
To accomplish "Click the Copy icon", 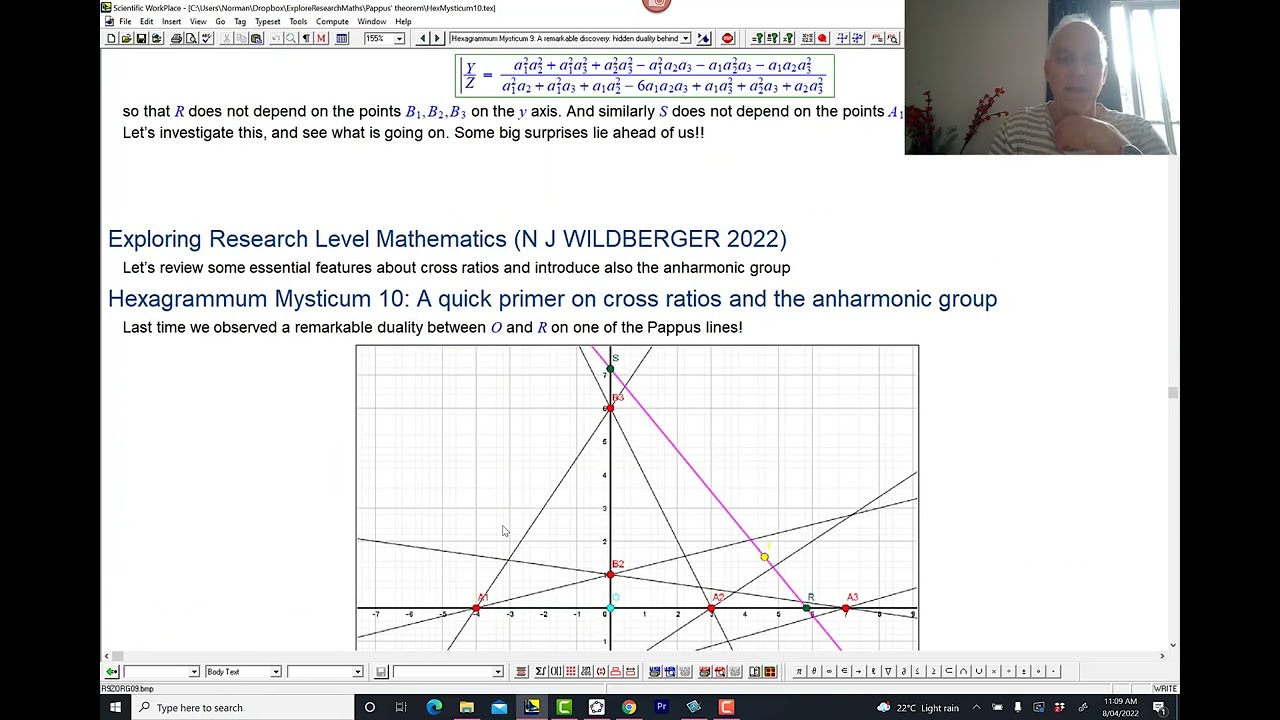I will click(x=241, y=38).
